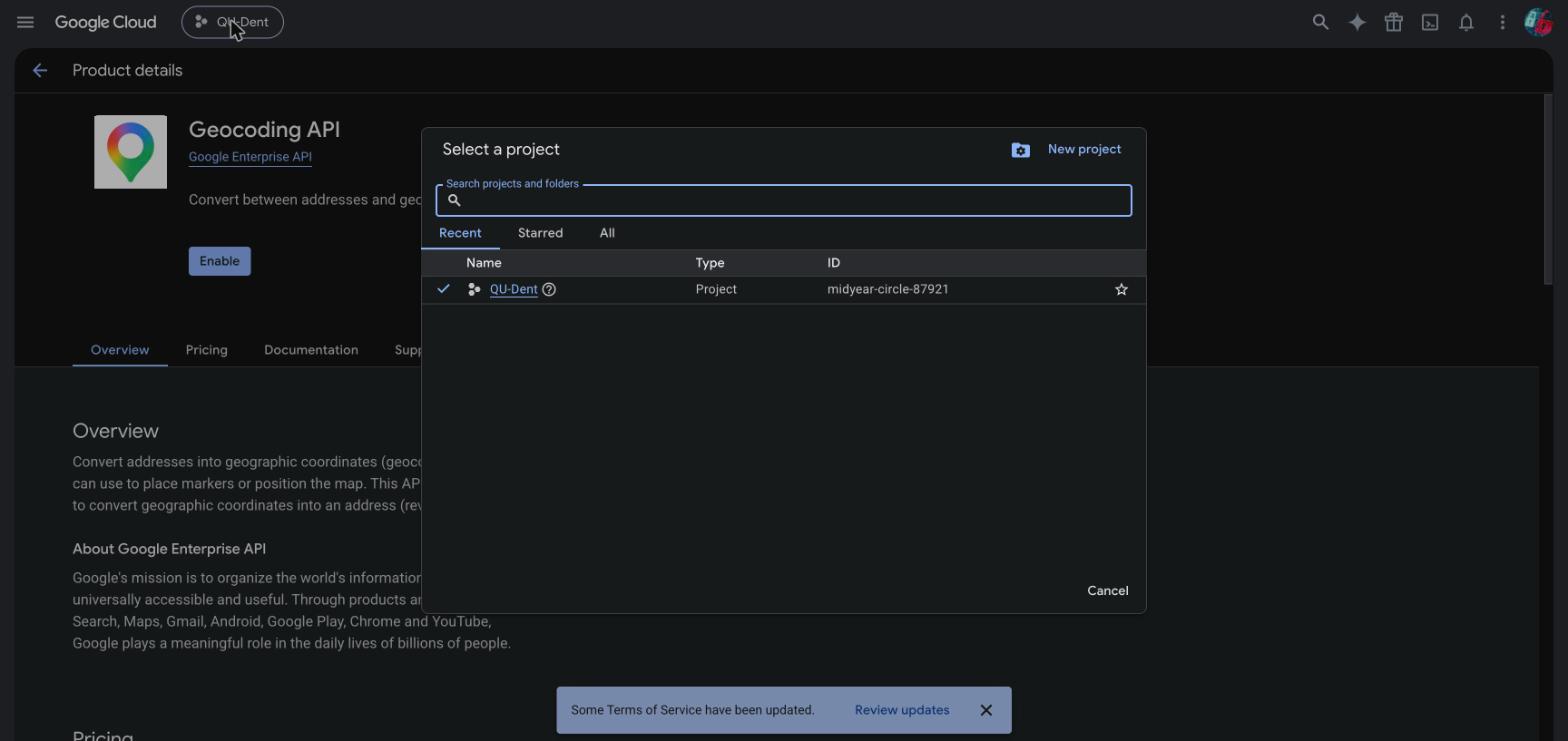This screenshot has height=741, width=1568.
Task: Click Review updates in the notification
Action: 902,710
